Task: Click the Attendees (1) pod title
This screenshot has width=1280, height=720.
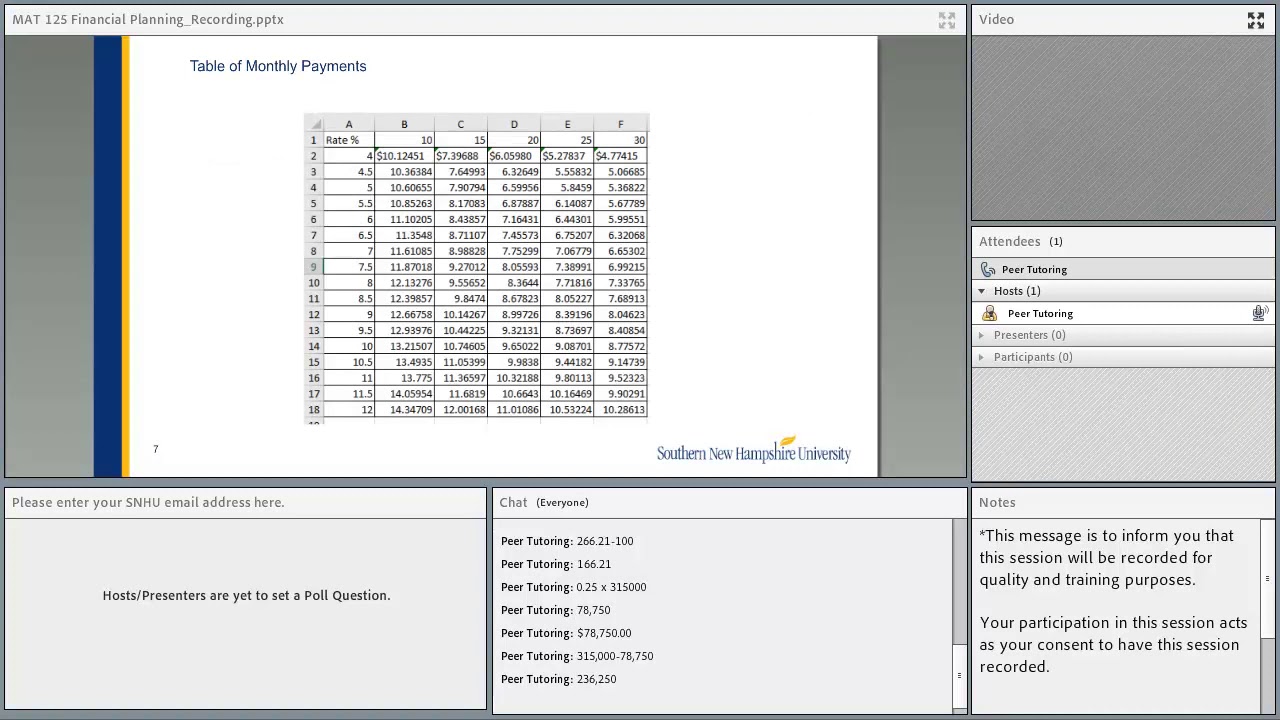Action: tap(1021, 241)
